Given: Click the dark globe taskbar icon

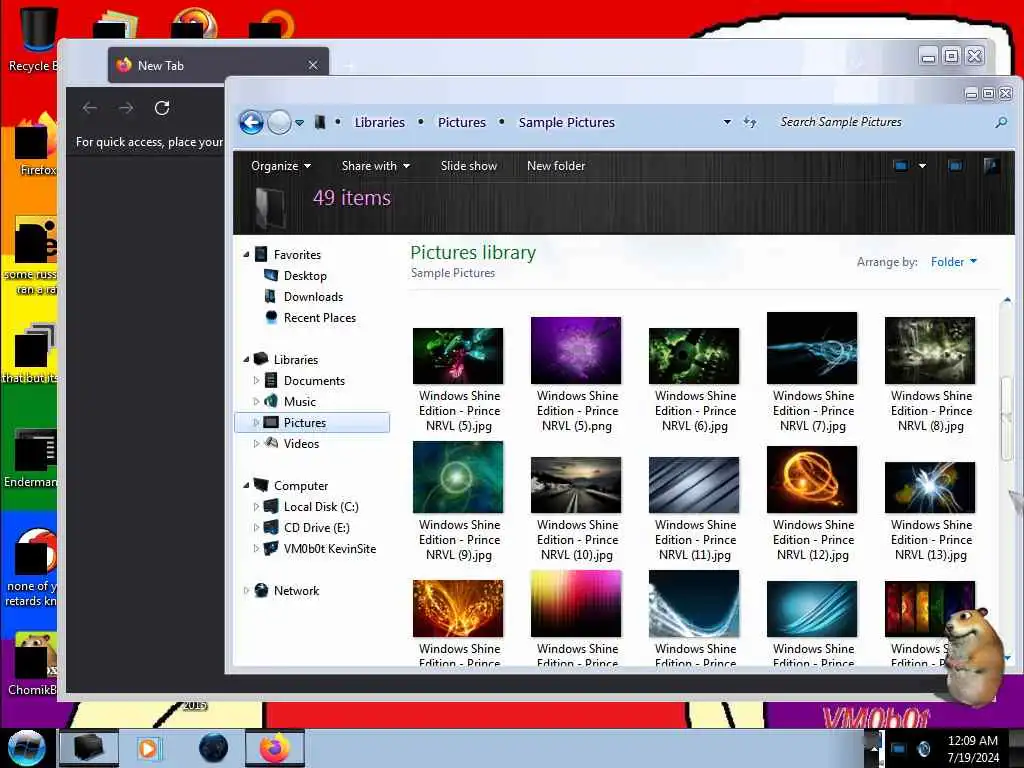Looking at the screenshot, I should click(214, 748).
